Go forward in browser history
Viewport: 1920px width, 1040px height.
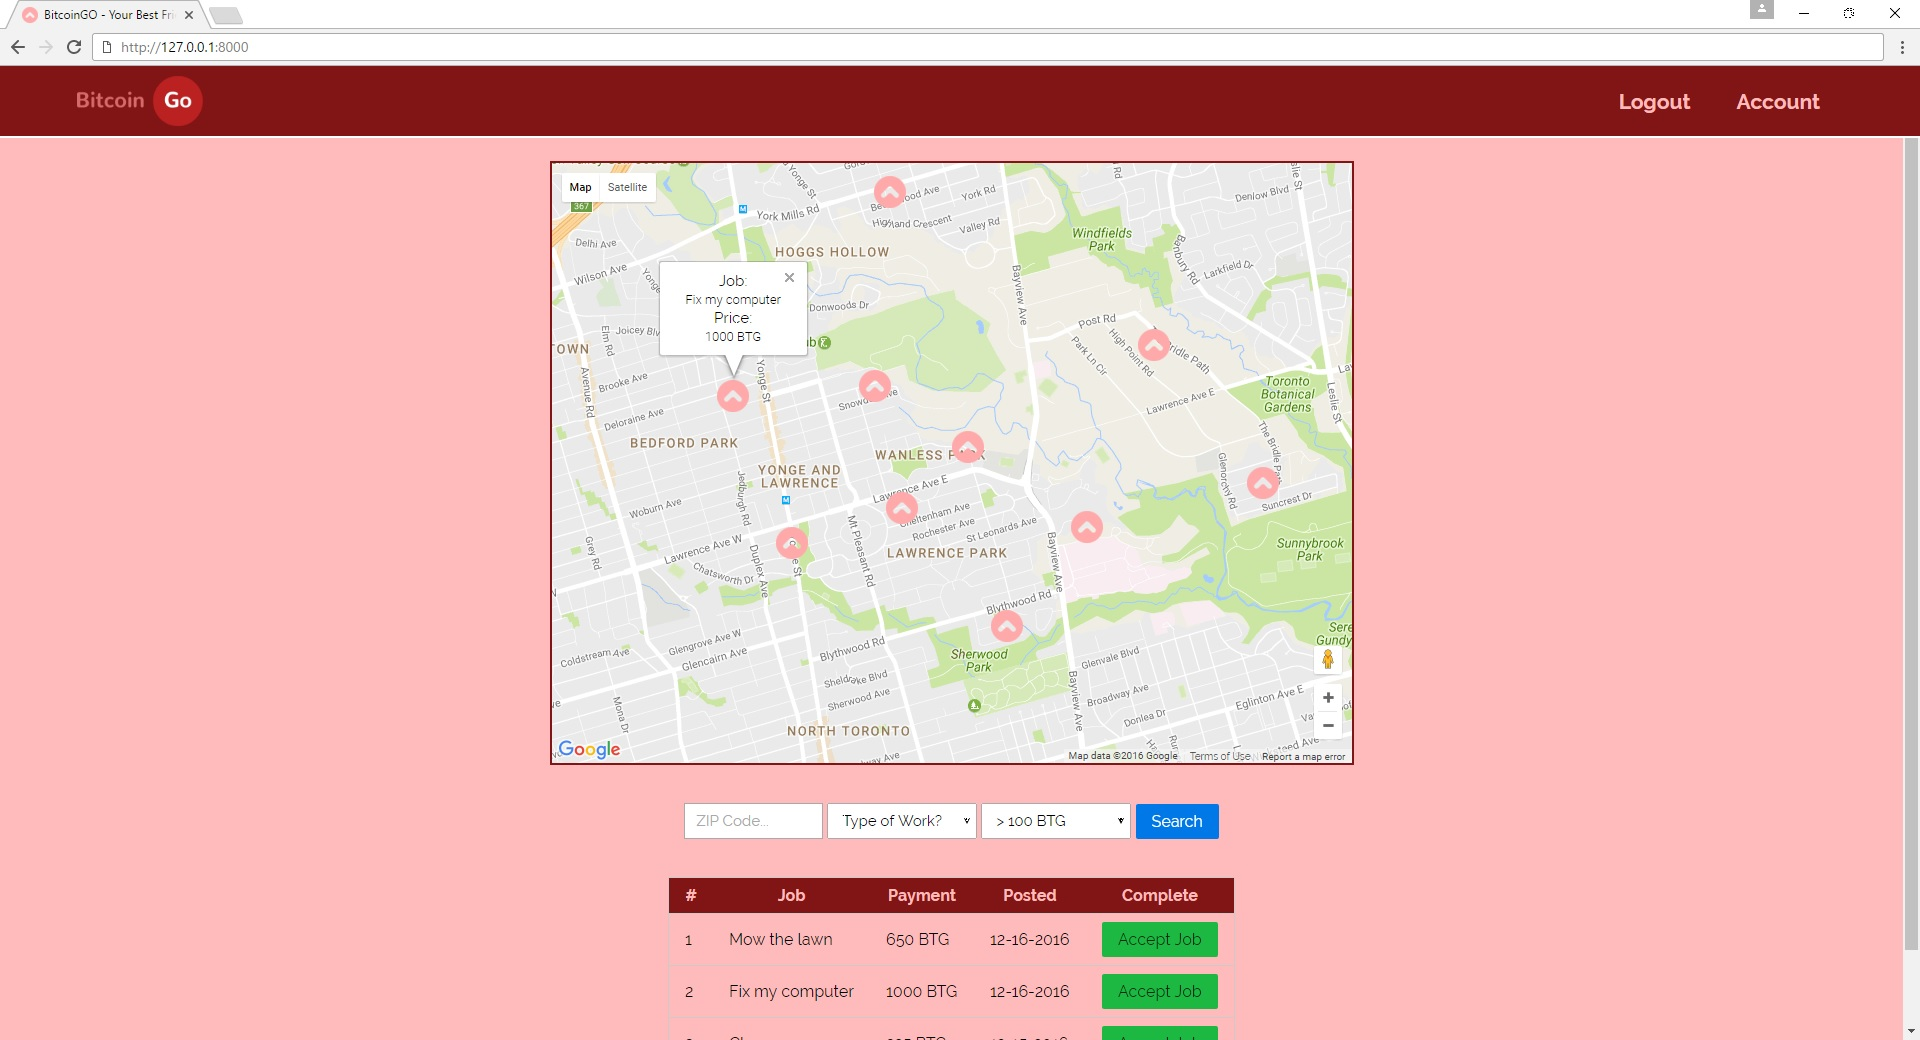(x=46, y=47)
